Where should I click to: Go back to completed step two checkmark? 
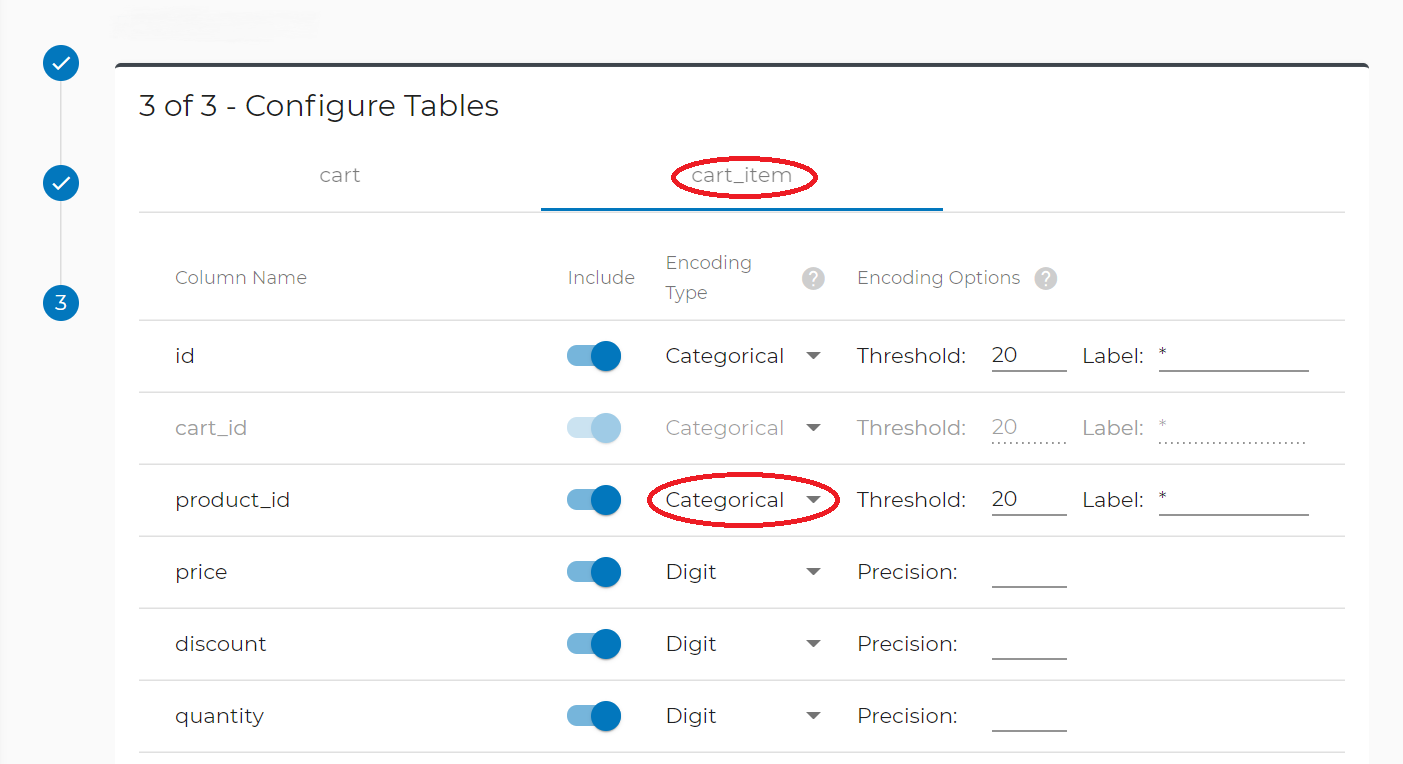pos(61,183)
